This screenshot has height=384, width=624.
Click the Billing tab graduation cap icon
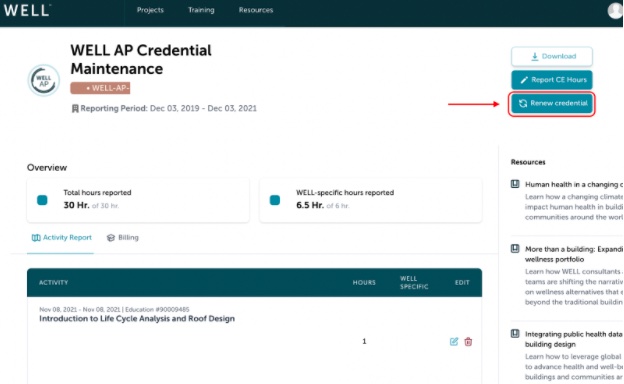111,238
